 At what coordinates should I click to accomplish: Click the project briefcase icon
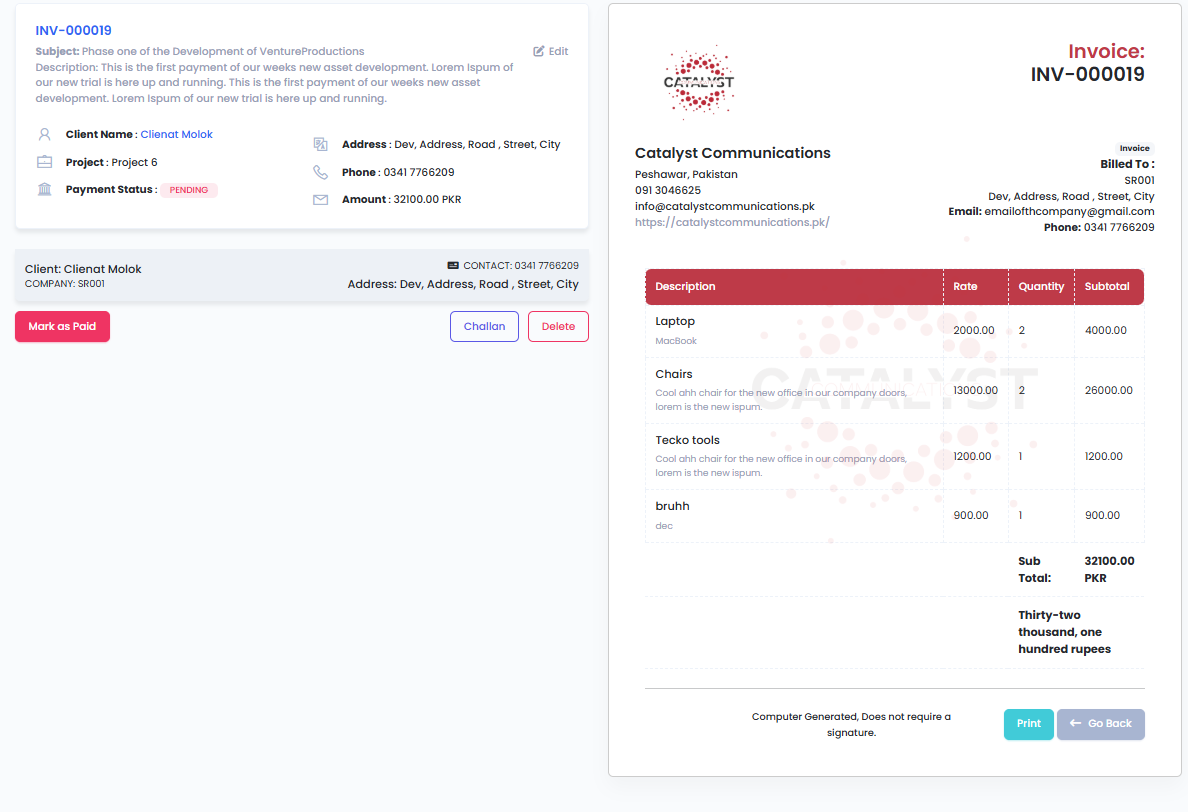coord(45,162)
